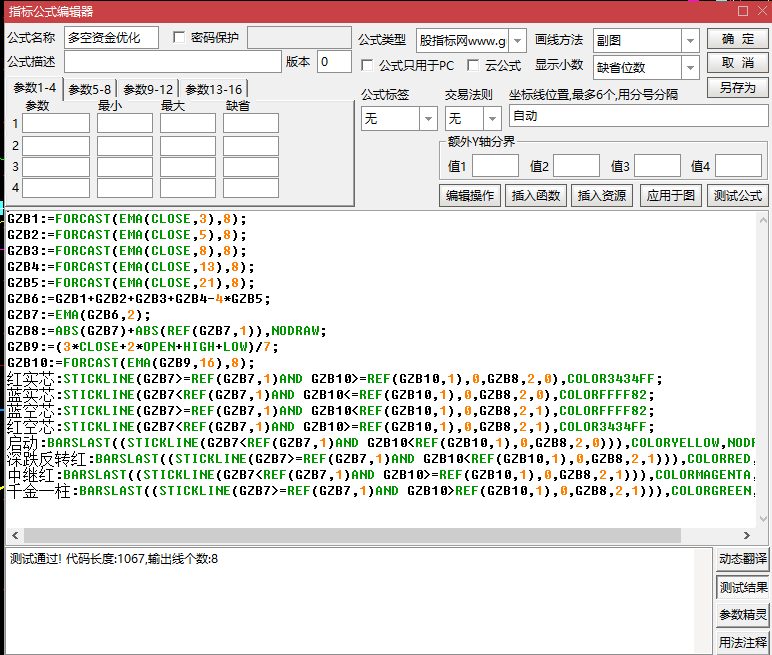This screenshot has width=772, height=655.
Task: Click the 坐标线位置 input showing 自动
Action: [x=639, y=116]
